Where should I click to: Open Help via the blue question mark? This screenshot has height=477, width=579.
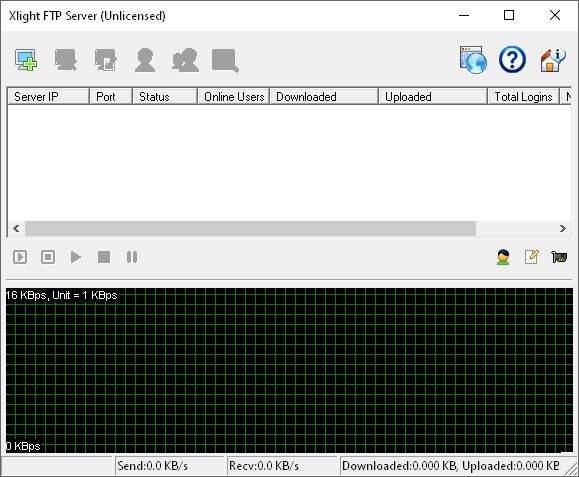click(x=512, y=59)
